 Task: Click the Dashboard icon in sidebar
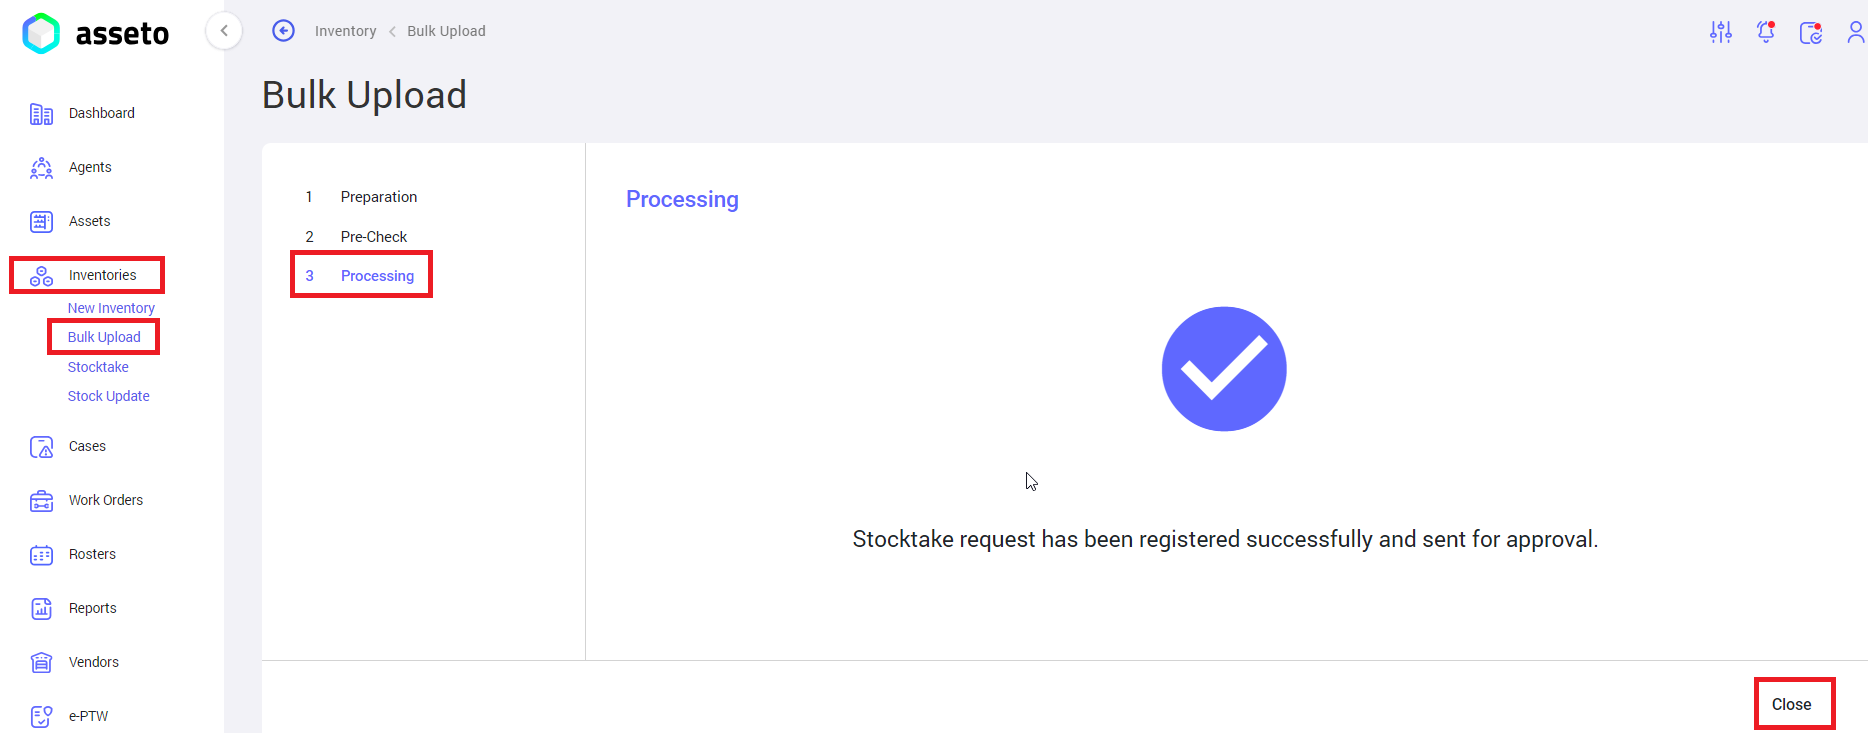point(41,114)
